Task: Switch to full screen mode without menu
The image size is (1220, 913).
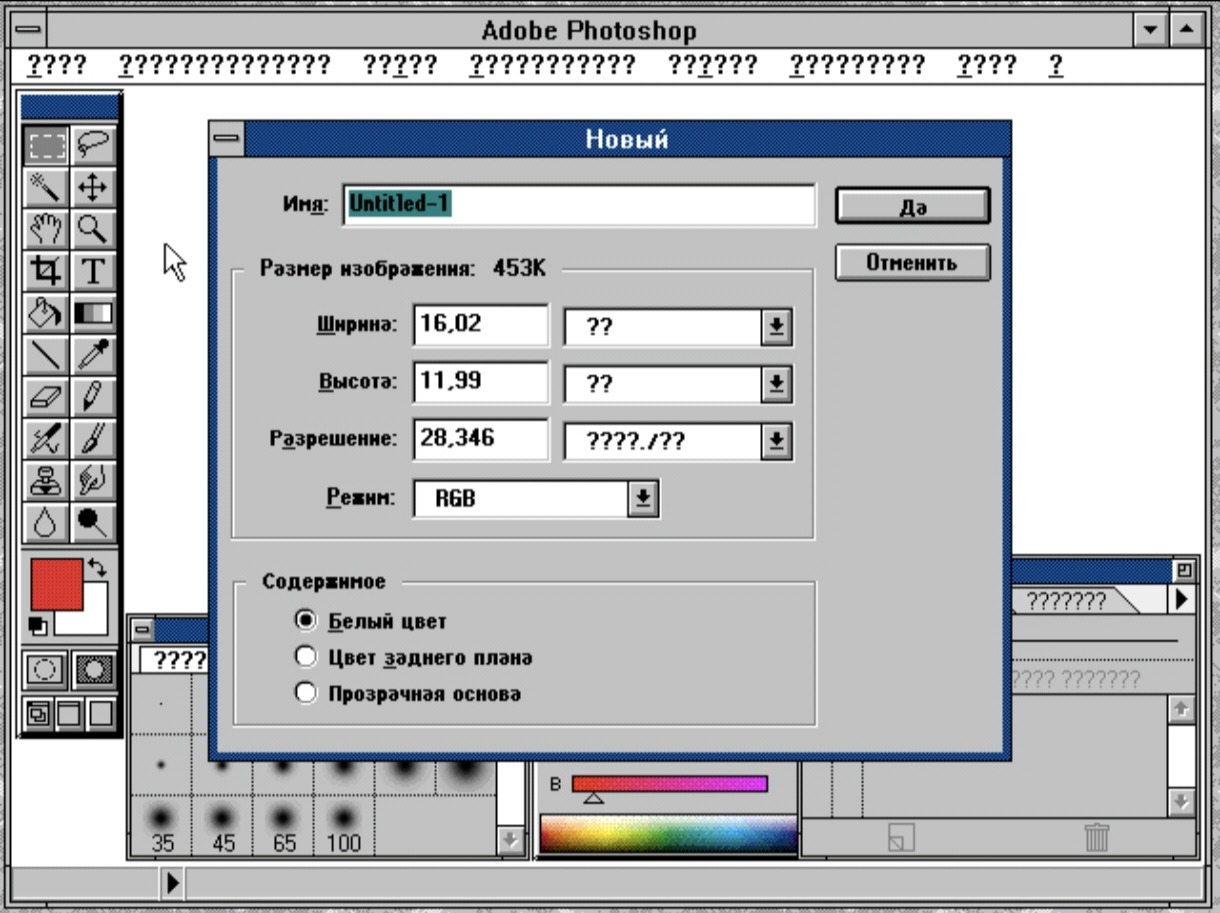Action: [x=101, y=714]
